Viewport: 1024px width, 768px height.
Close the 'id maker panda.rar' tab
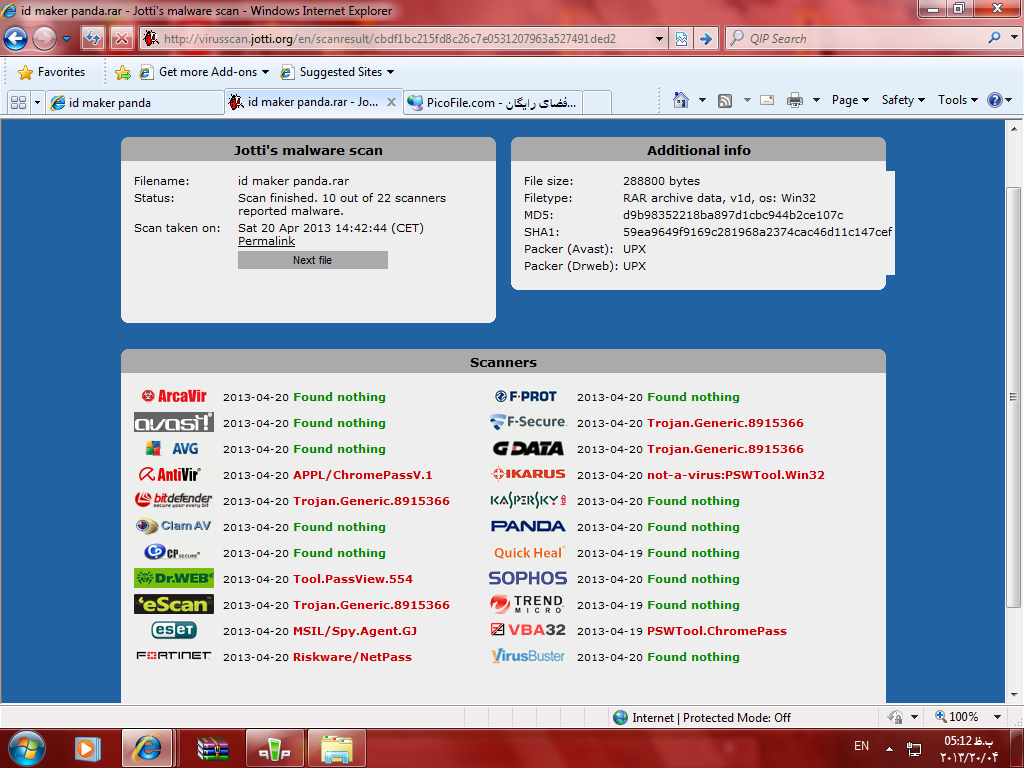(391, 102)
